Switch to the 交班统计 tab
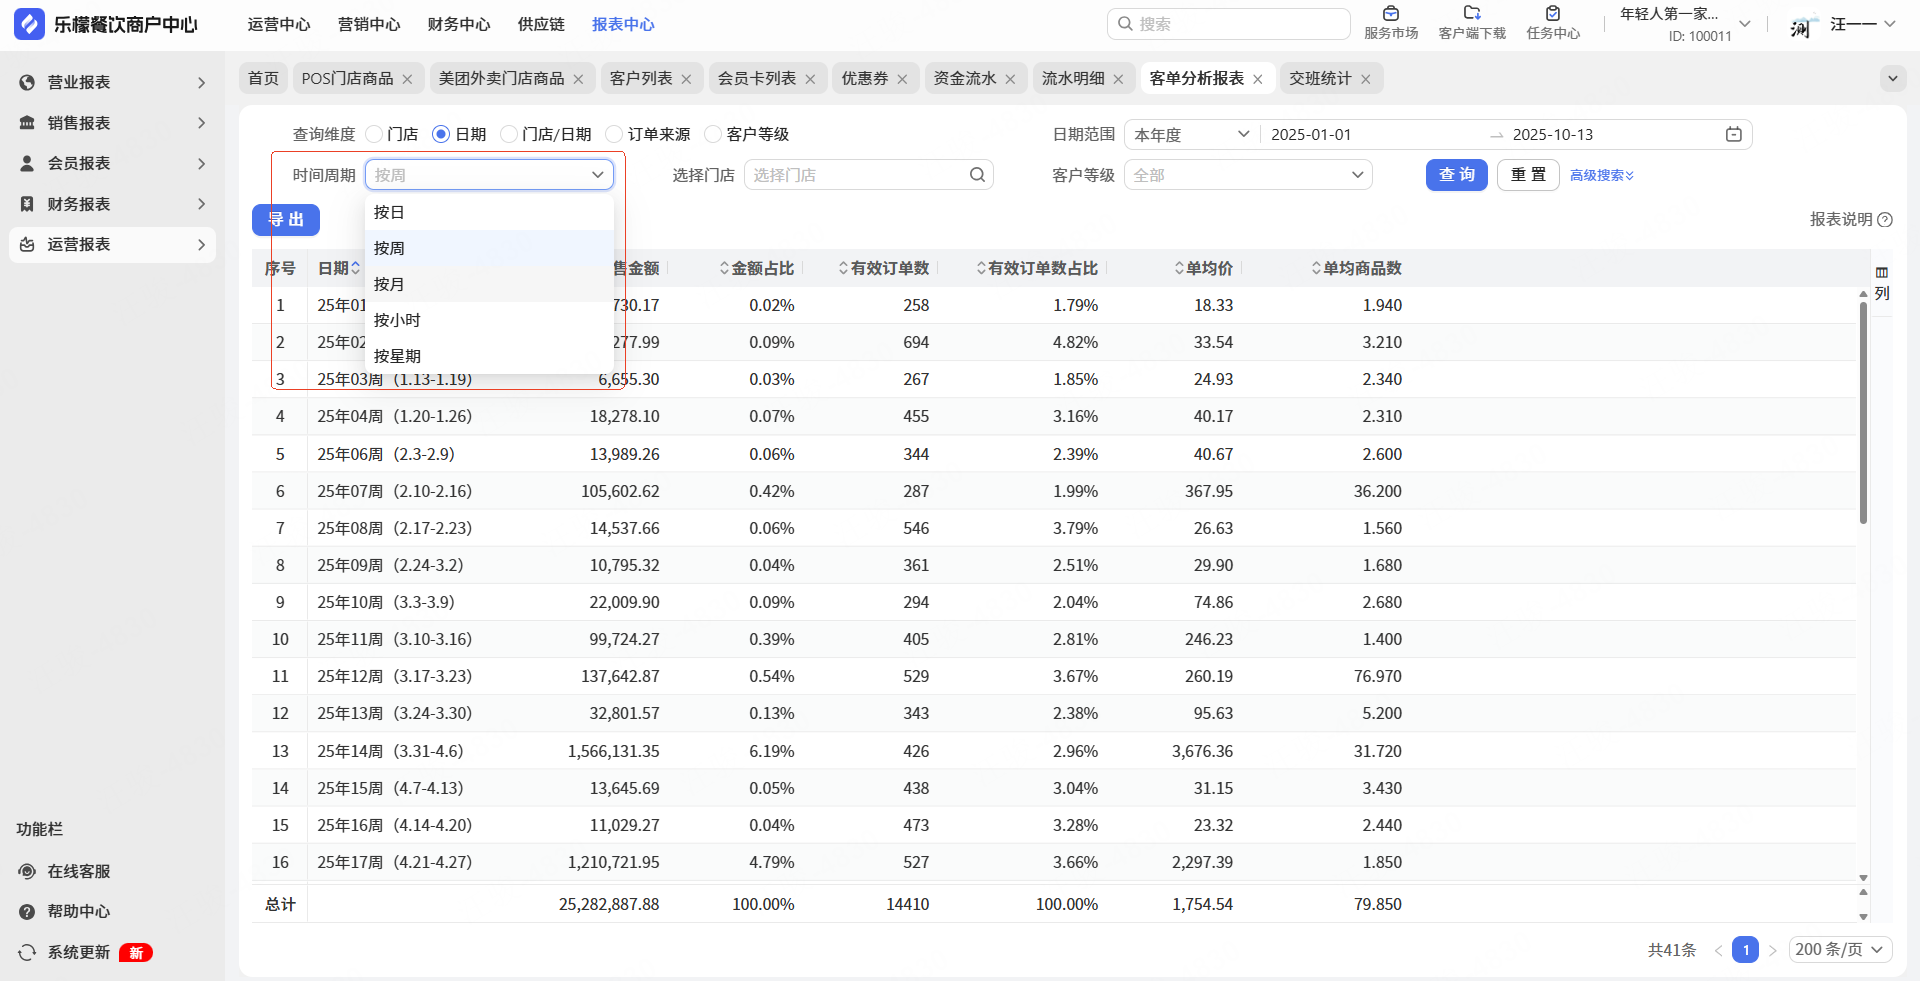 coord(1319,79)
